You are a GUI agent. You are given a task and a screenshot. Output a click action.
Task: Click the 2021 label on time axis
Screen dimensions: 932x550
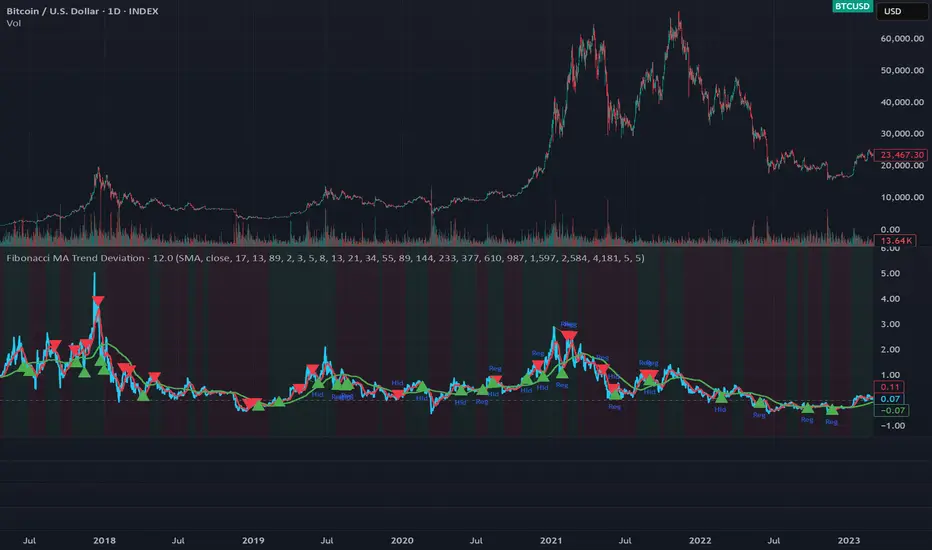tap(551, 540)
